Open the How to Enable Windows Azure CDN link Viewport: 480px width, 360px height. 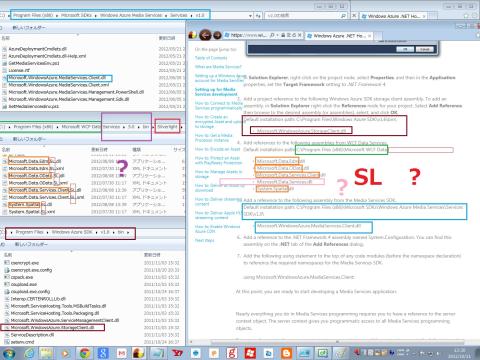pyautogui.click(x=217, y=229)
